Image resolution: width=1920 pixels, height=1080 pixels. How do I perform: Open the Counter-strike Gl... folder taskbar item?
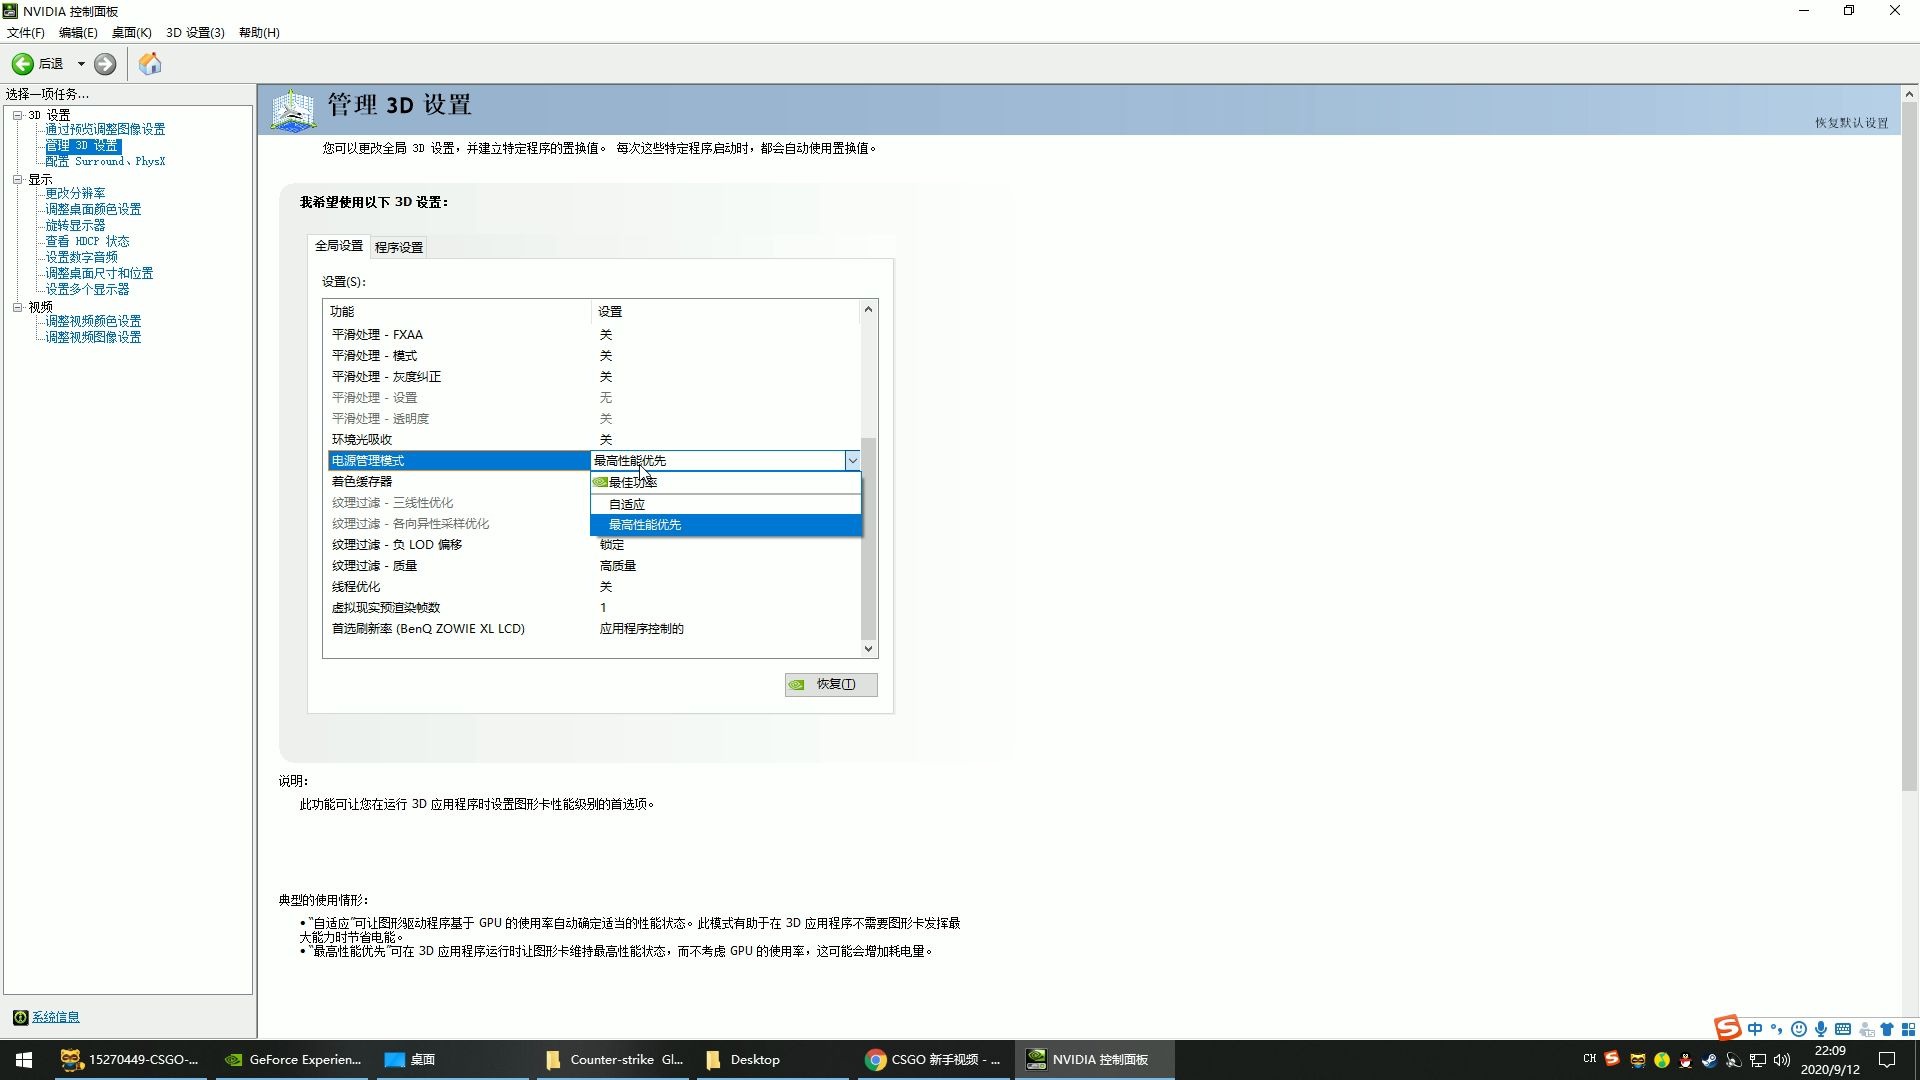tap(614, 1060)
